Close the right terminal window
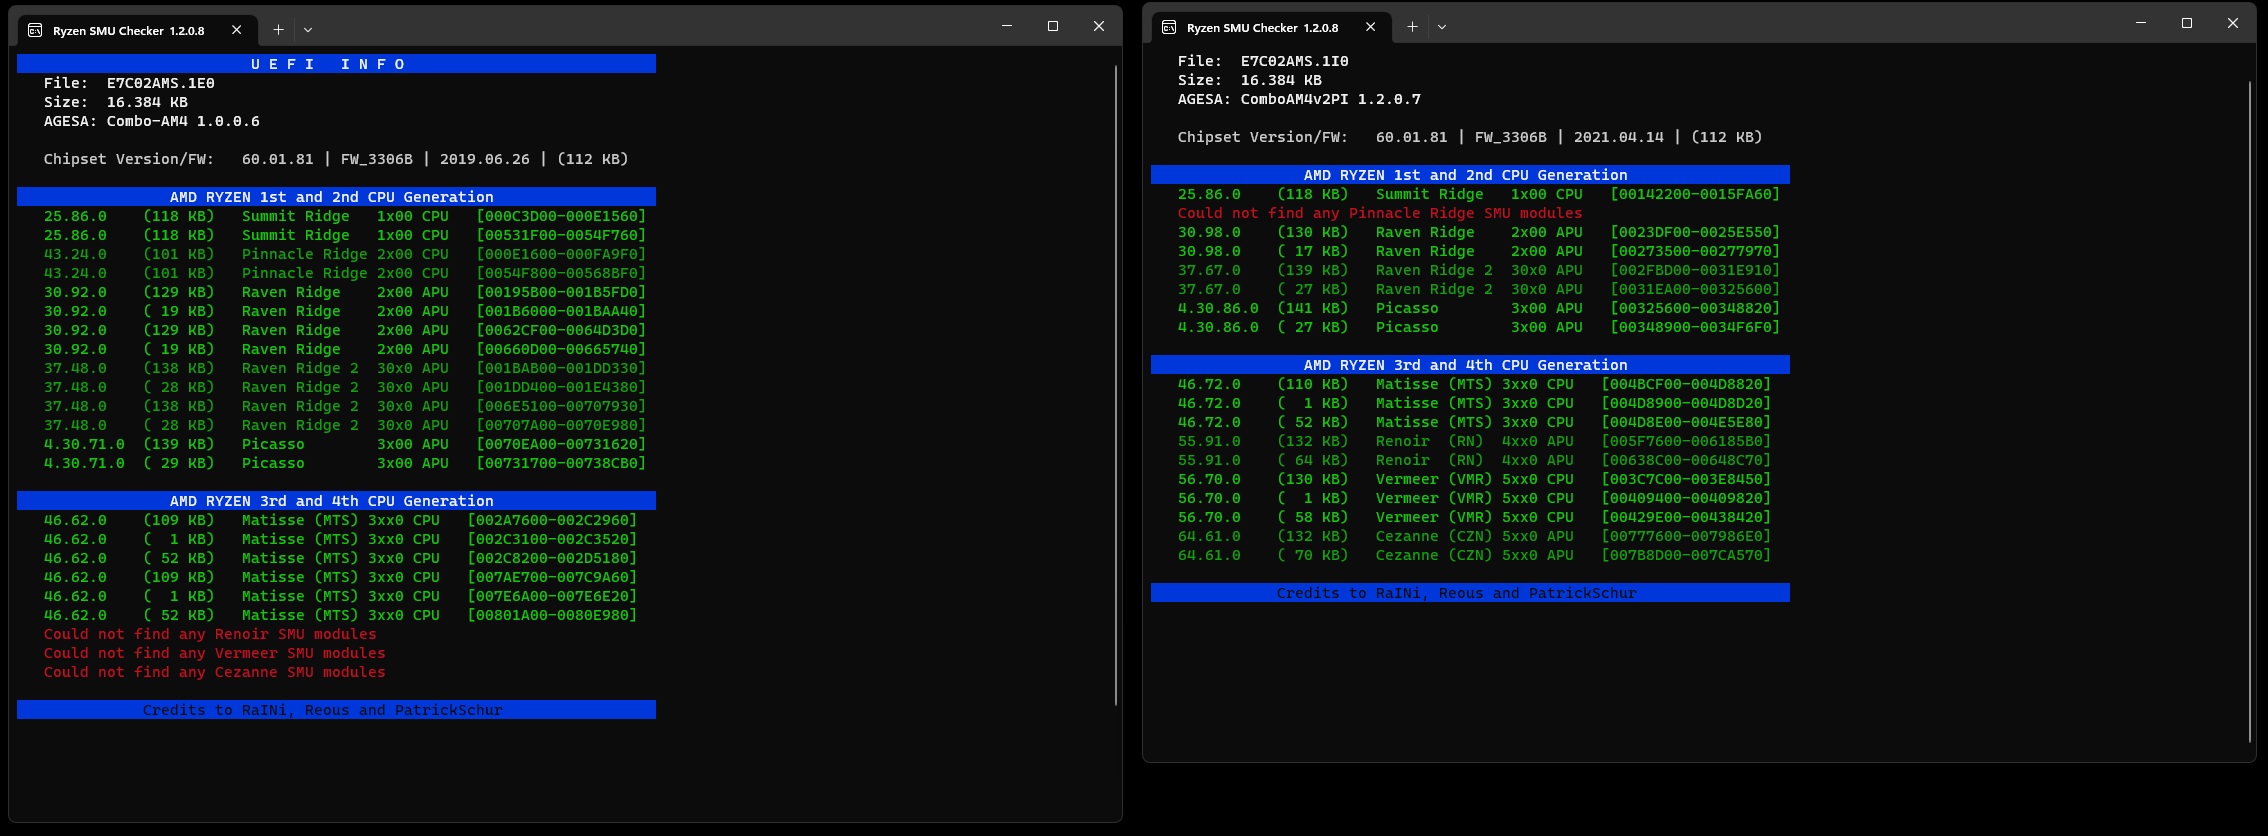This screenshot has height=836, width=2268. tap(2233, 23)
